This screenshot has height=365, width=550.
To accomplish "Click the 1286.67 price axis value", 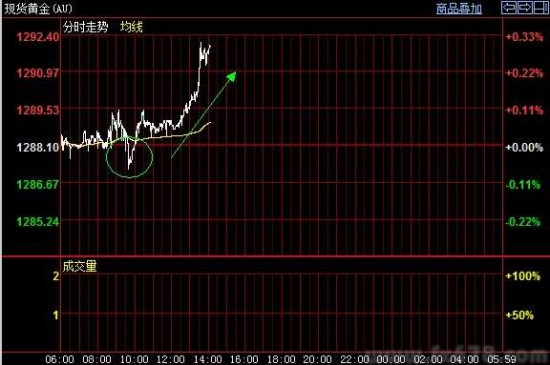I will (x=38, y=184).
